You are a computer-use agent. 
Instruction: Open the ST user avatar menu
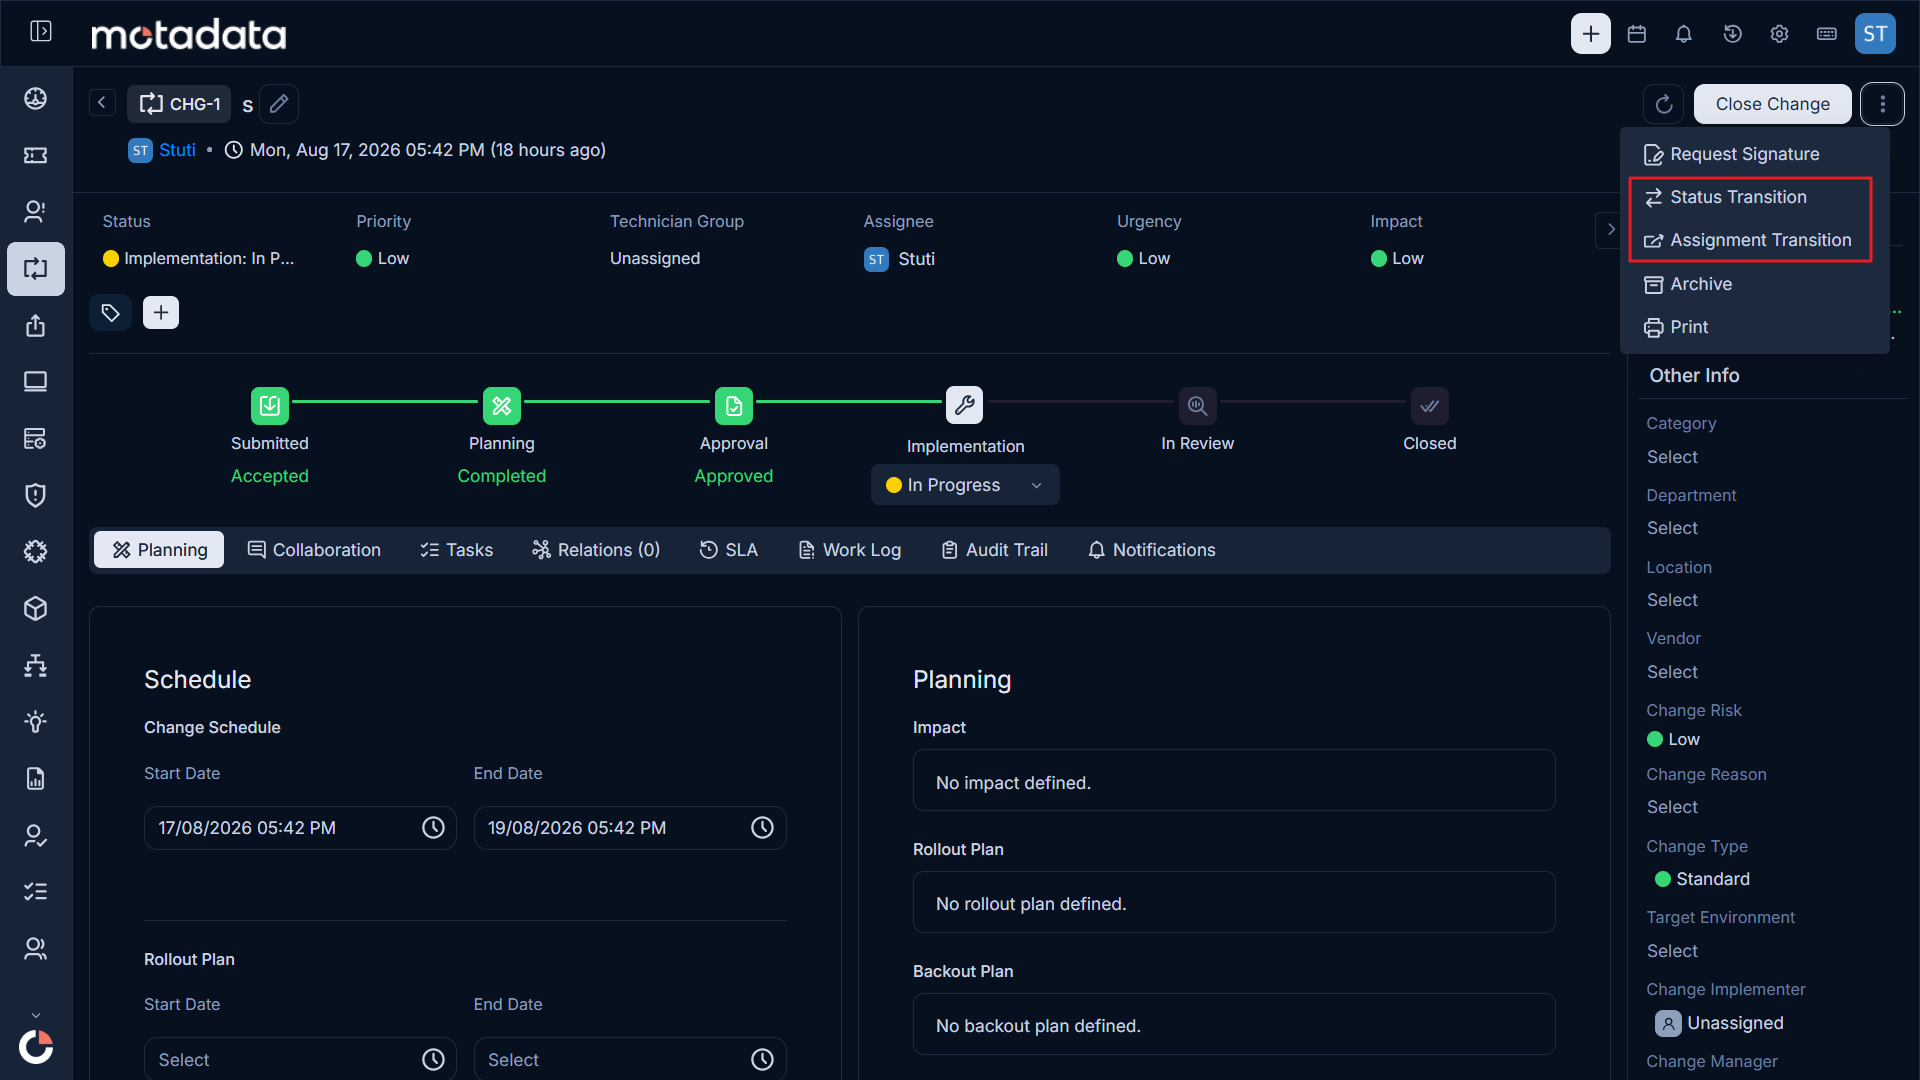(x=1875, y=34)
